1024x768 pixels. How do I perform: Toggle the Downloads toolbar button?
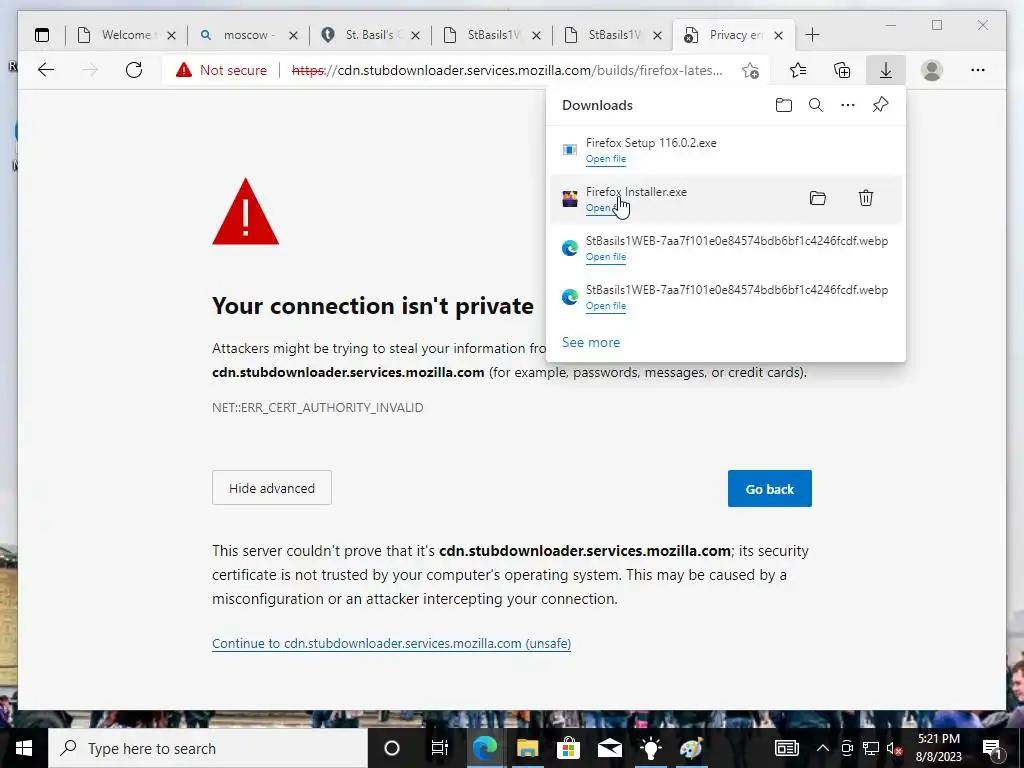(886, 70)
